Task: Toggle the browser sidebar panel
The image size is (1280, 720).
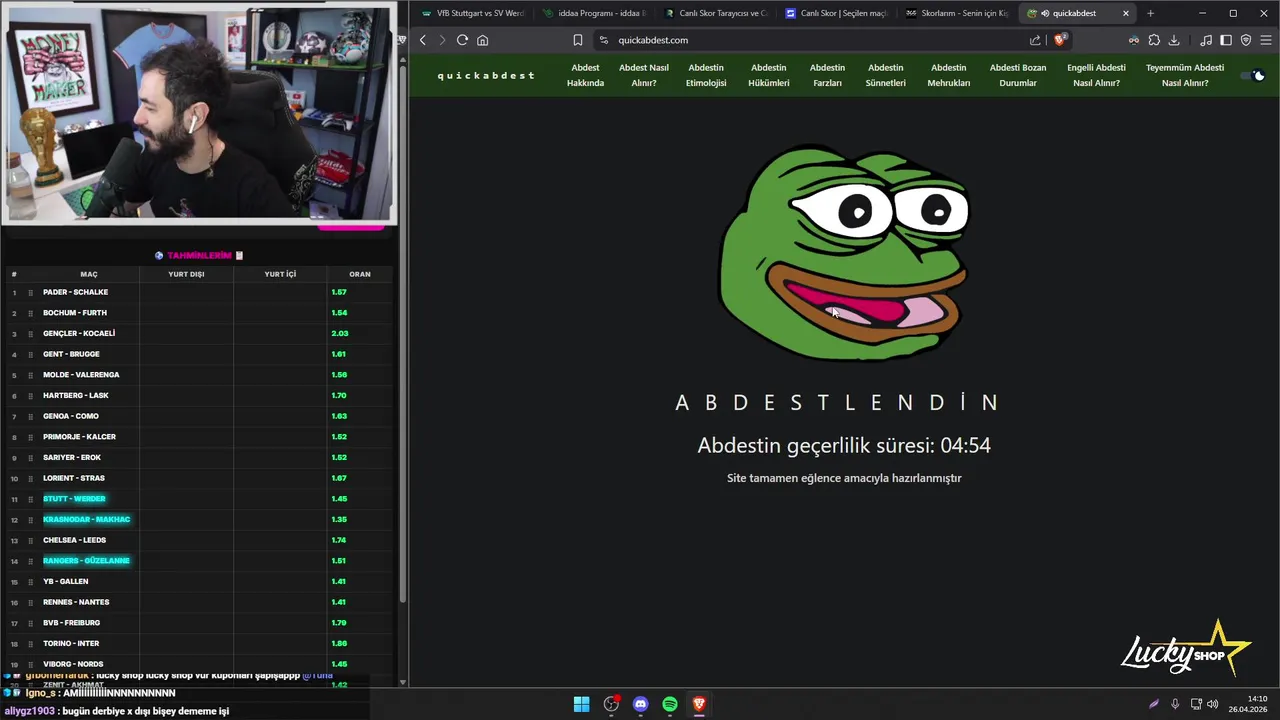Action: pyautogui.click(x=1226, y=40)
